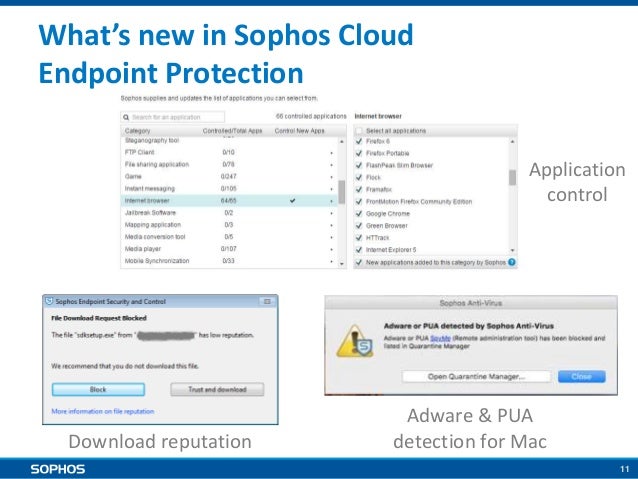Viewport: 638px width, 479px height.
Task: Uncheck the Google Chrome checkbox
Action: pyautogui.click(x=359, y=213)
